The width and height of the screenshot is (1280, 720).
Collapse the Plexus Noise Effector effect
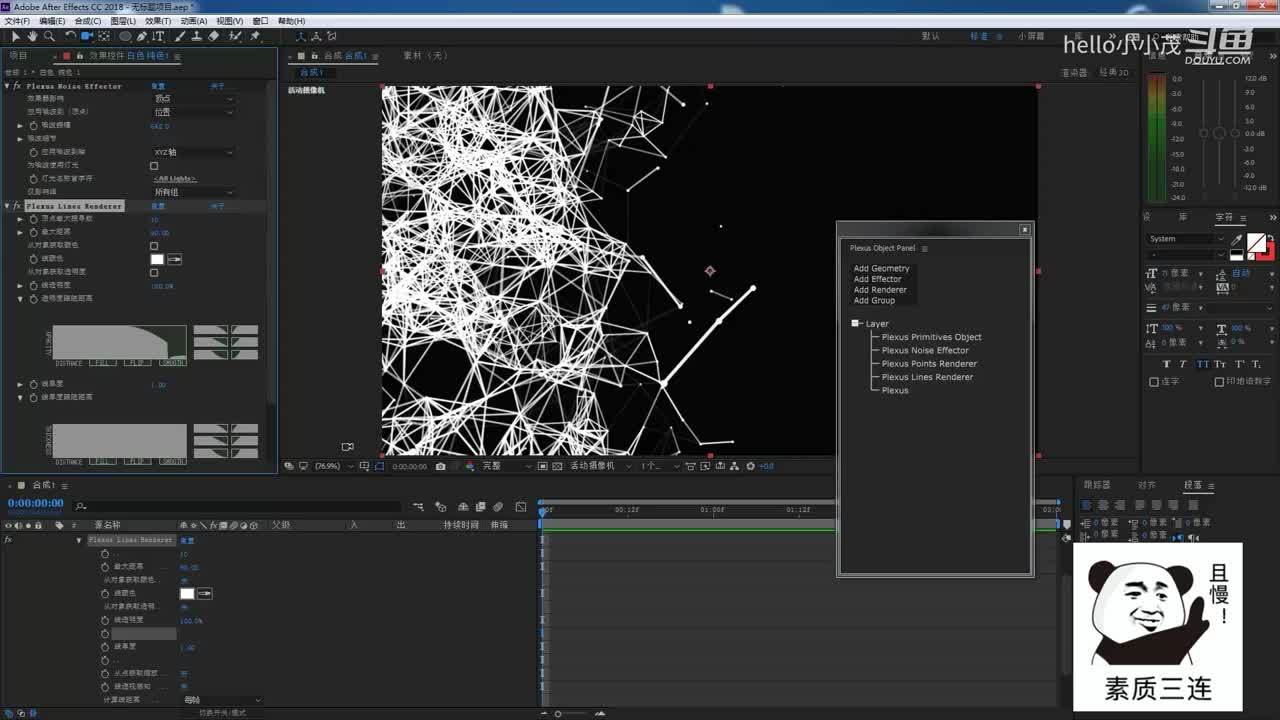click(8, 86)
